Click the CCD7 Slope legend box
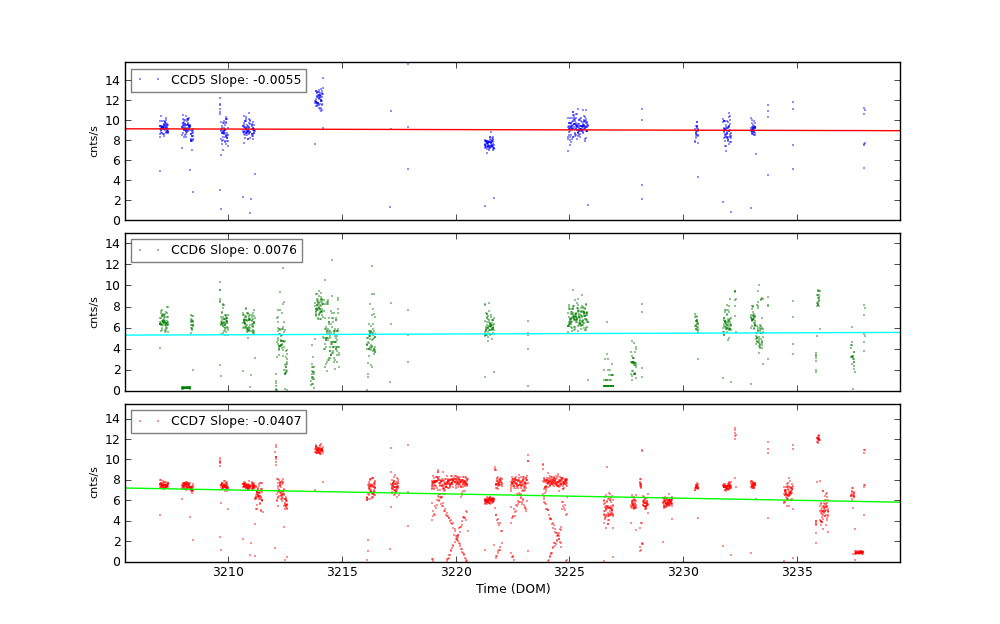Image resolution: width=1000 pixels, height=624 pixels. [218, 421]
